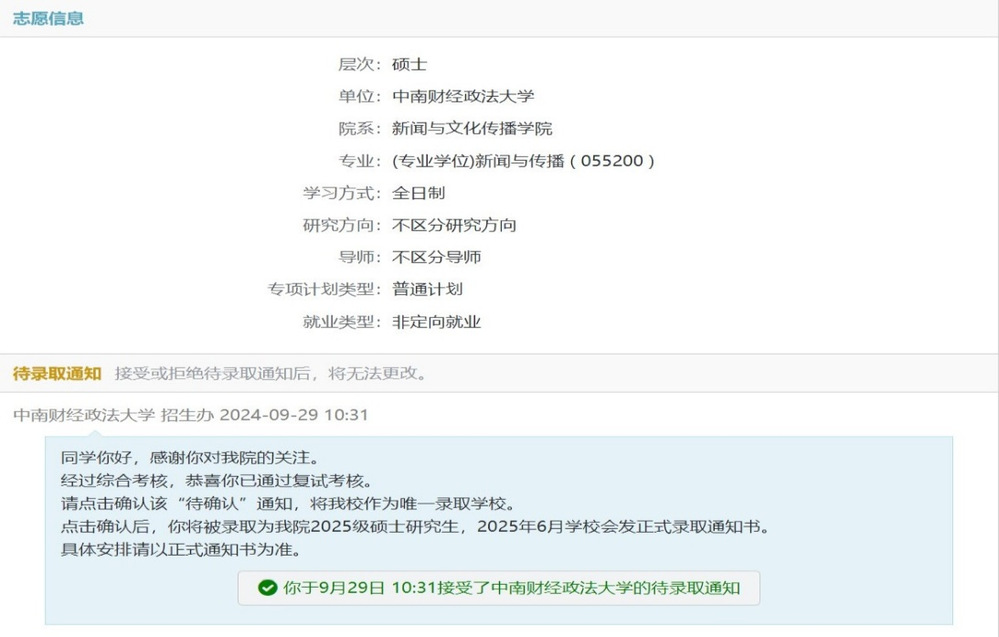
Task: Click the 不区分导师 value
Action: (x=437, y=257)
